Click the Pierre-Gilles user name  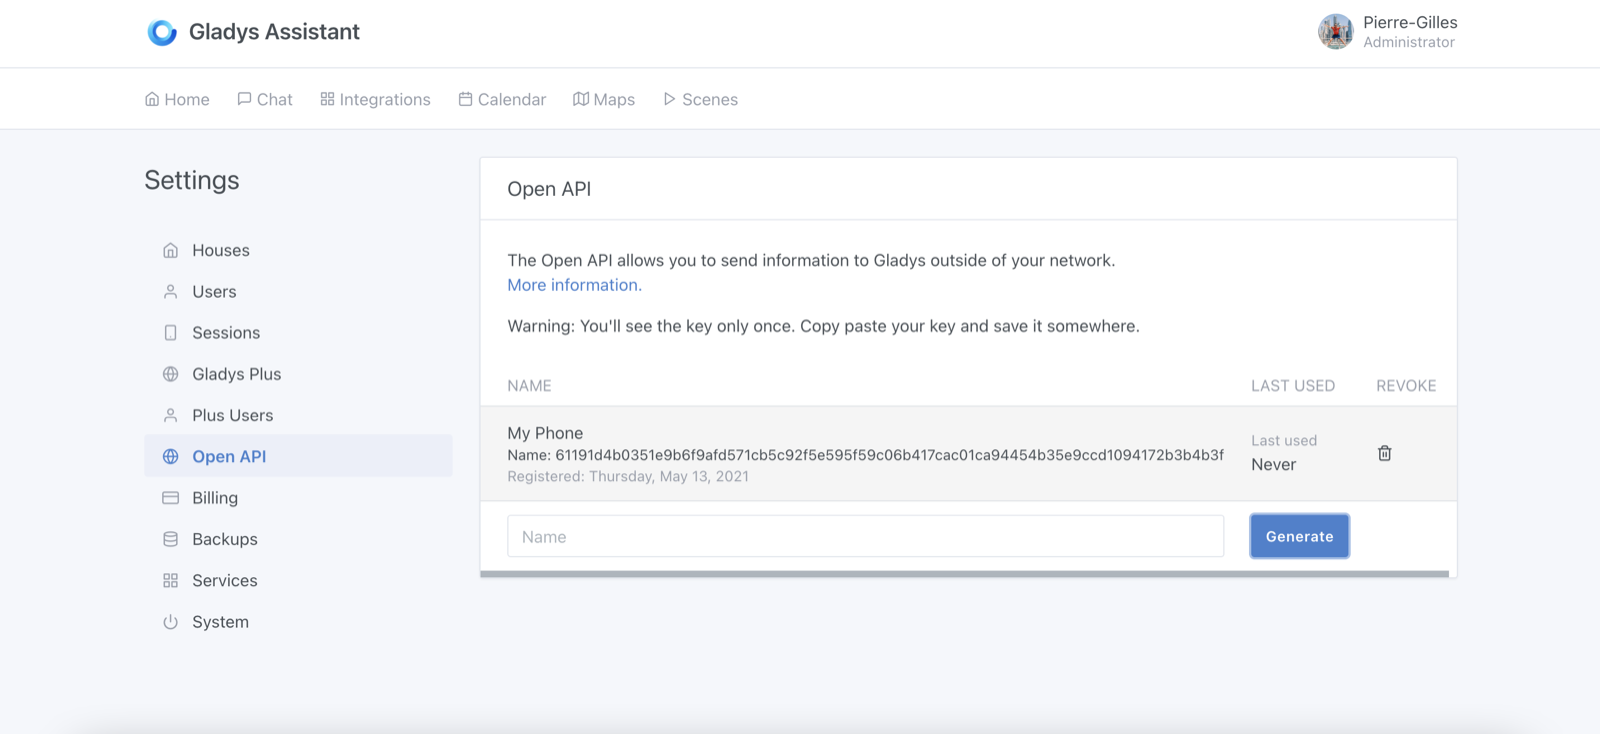click(x=1410, y=22)
